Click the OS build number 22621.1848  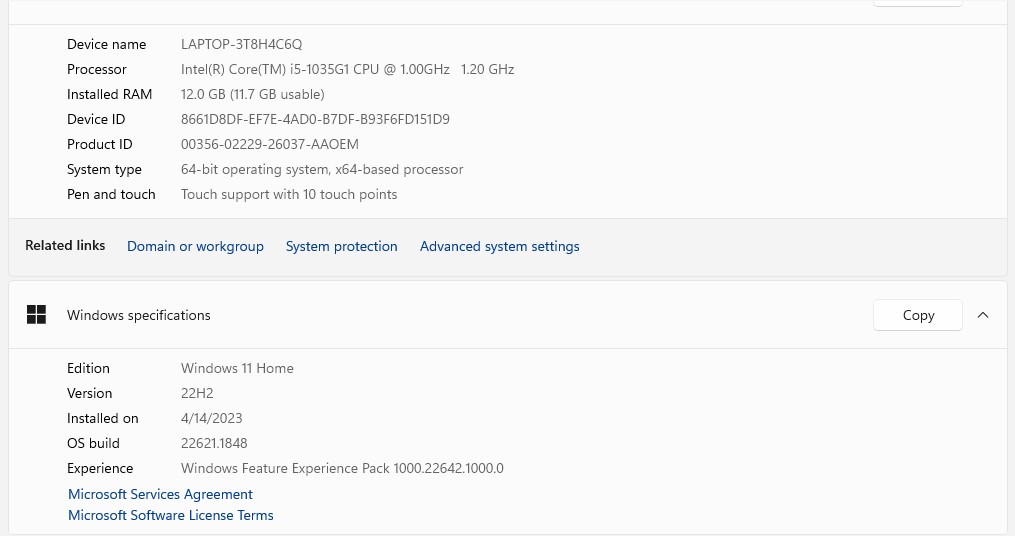214,443
